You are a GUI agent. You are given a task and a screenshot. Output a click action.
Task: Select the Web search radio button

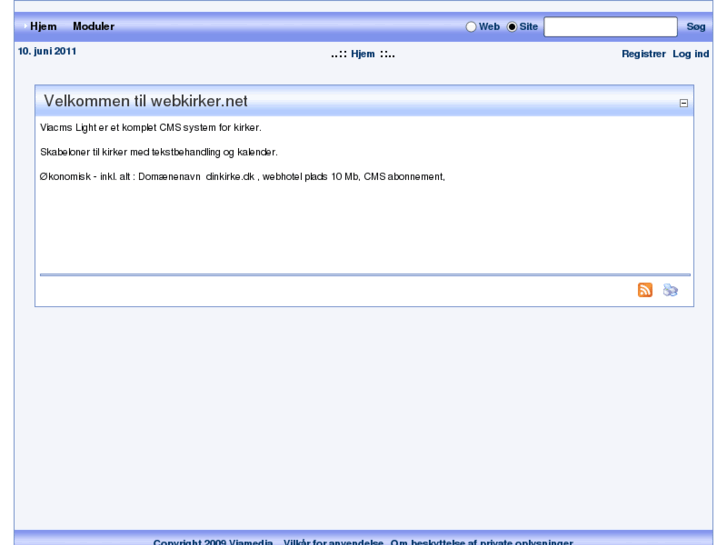click(471, 27)
